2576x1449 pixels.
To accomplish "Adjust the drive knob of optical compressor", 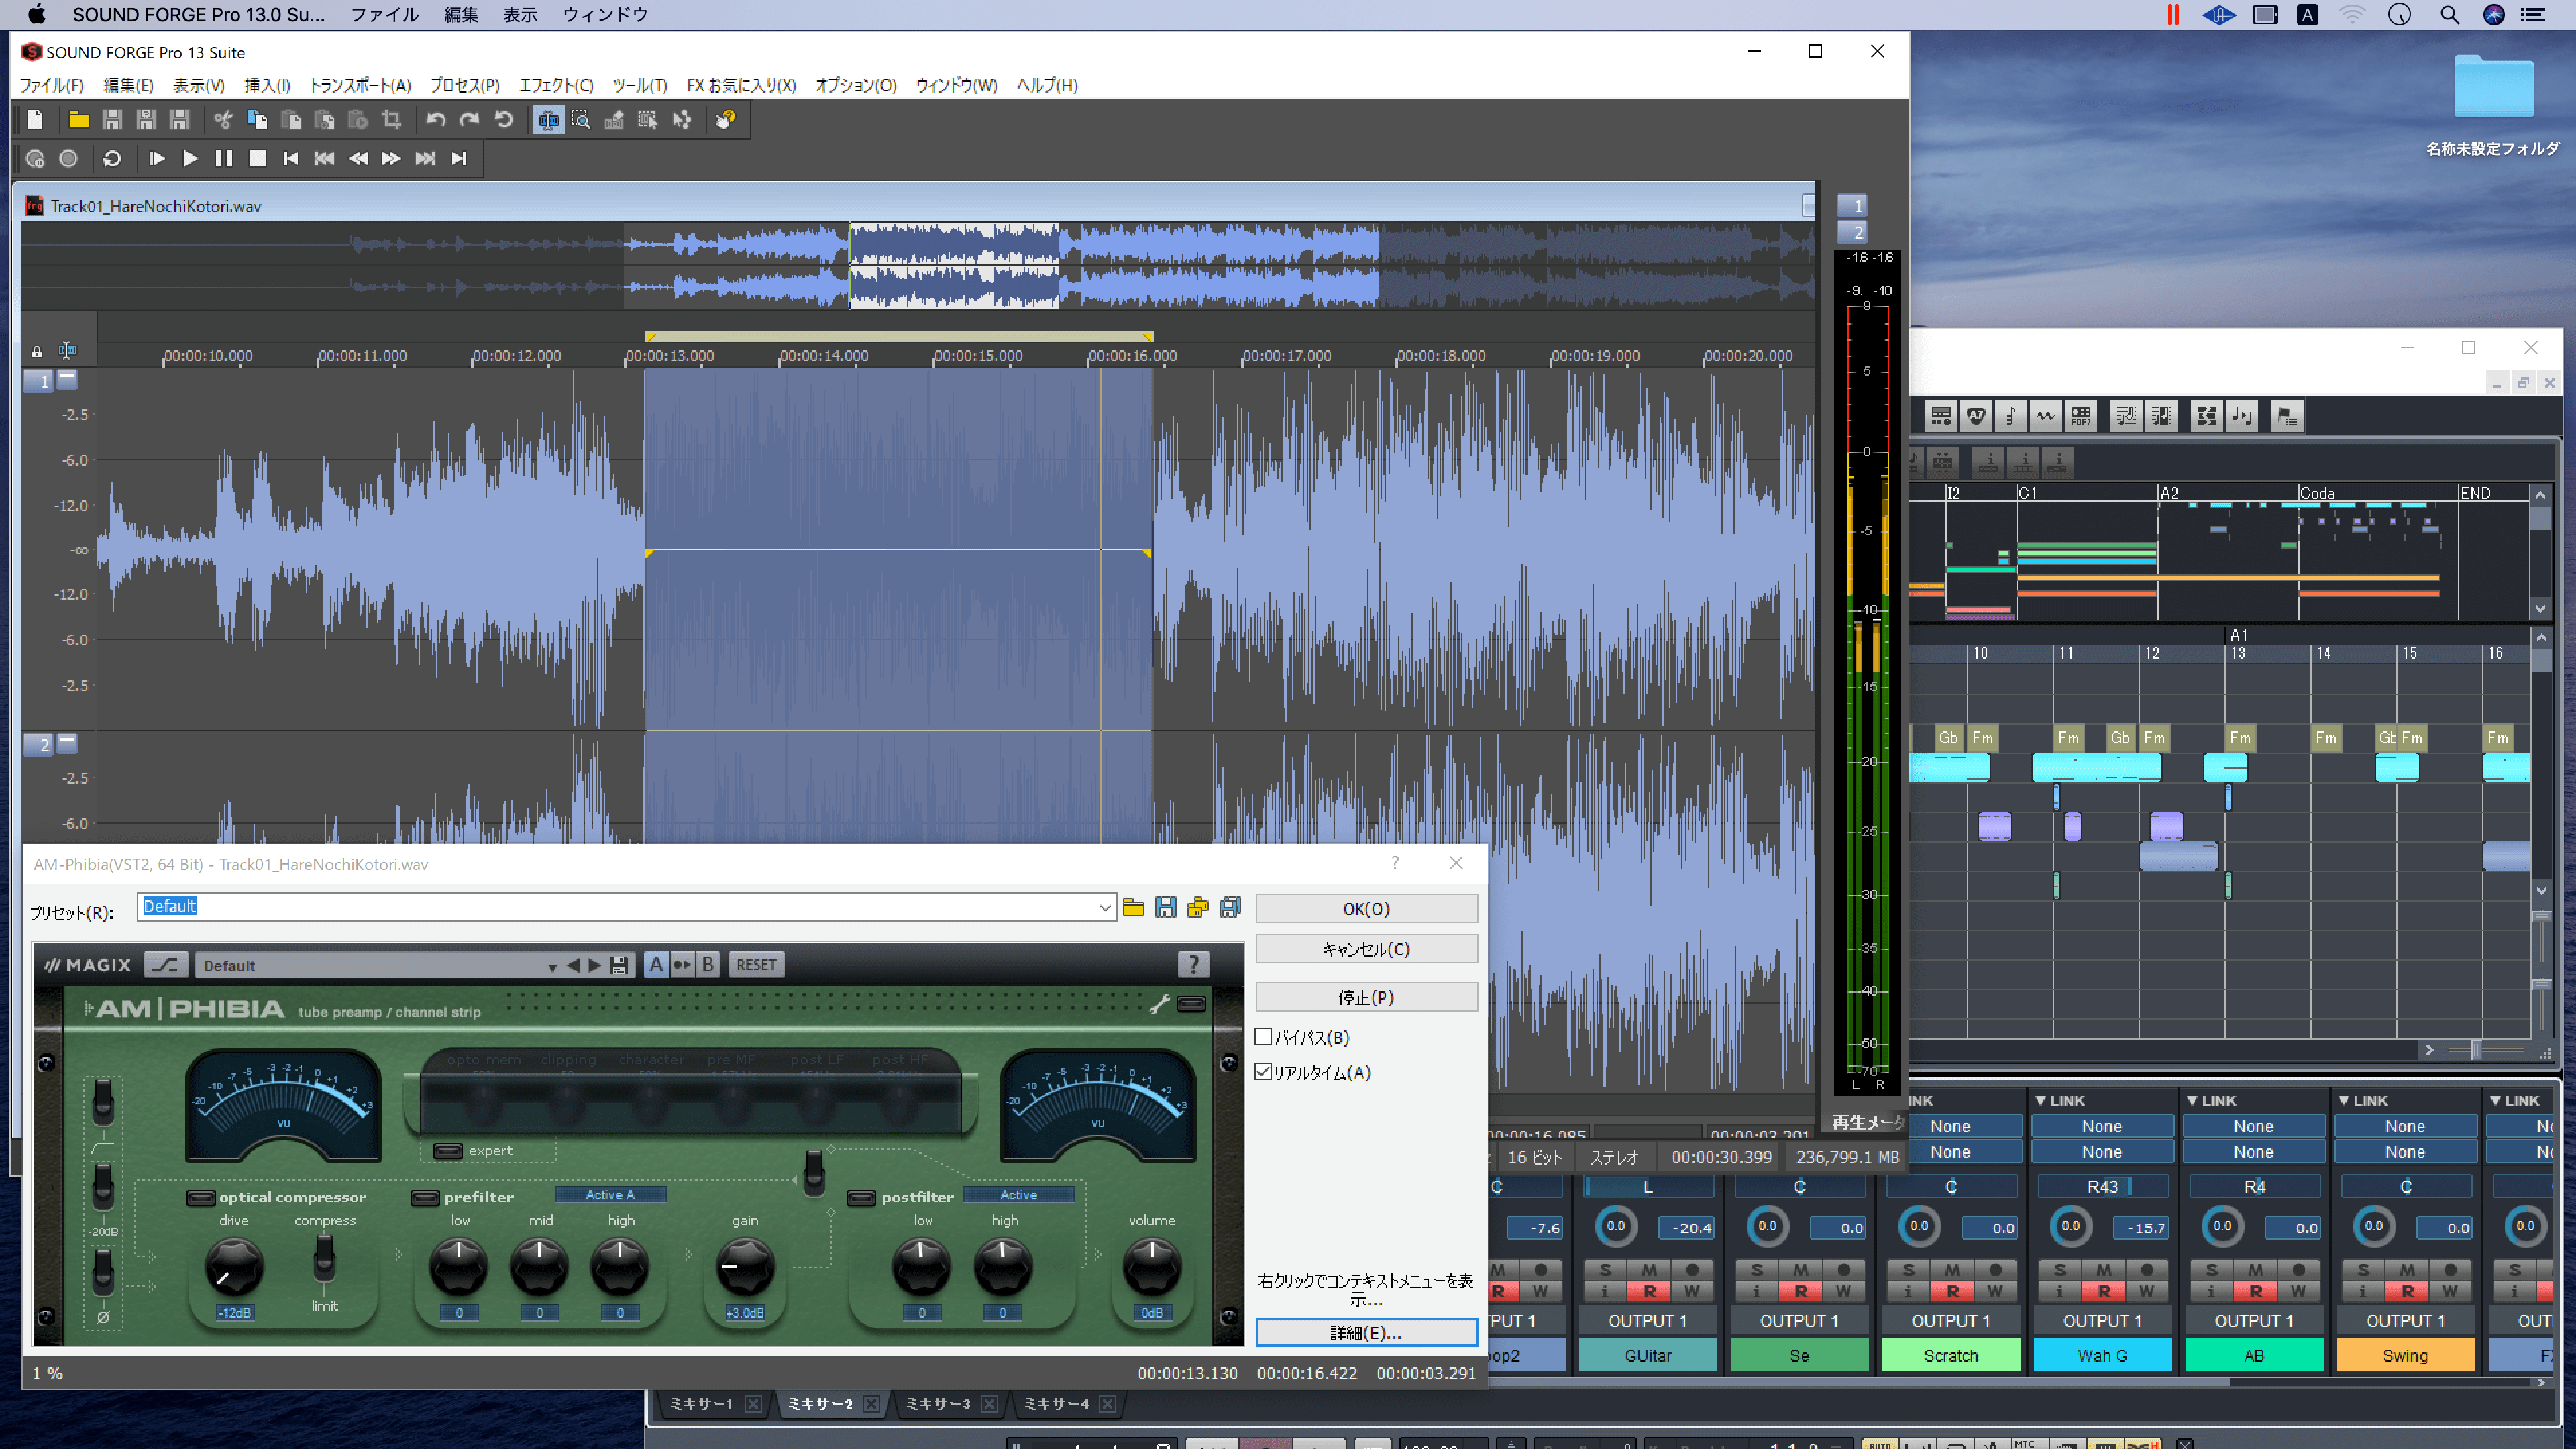I will click(x=234, y=1267).
